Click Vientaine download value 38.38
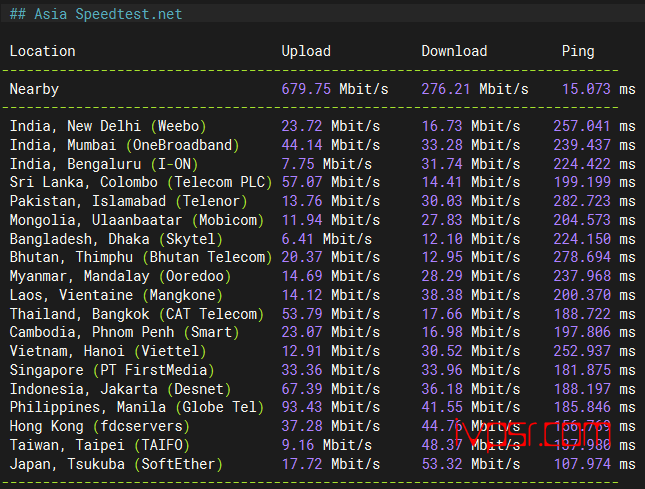 click(x=442, y=295)
